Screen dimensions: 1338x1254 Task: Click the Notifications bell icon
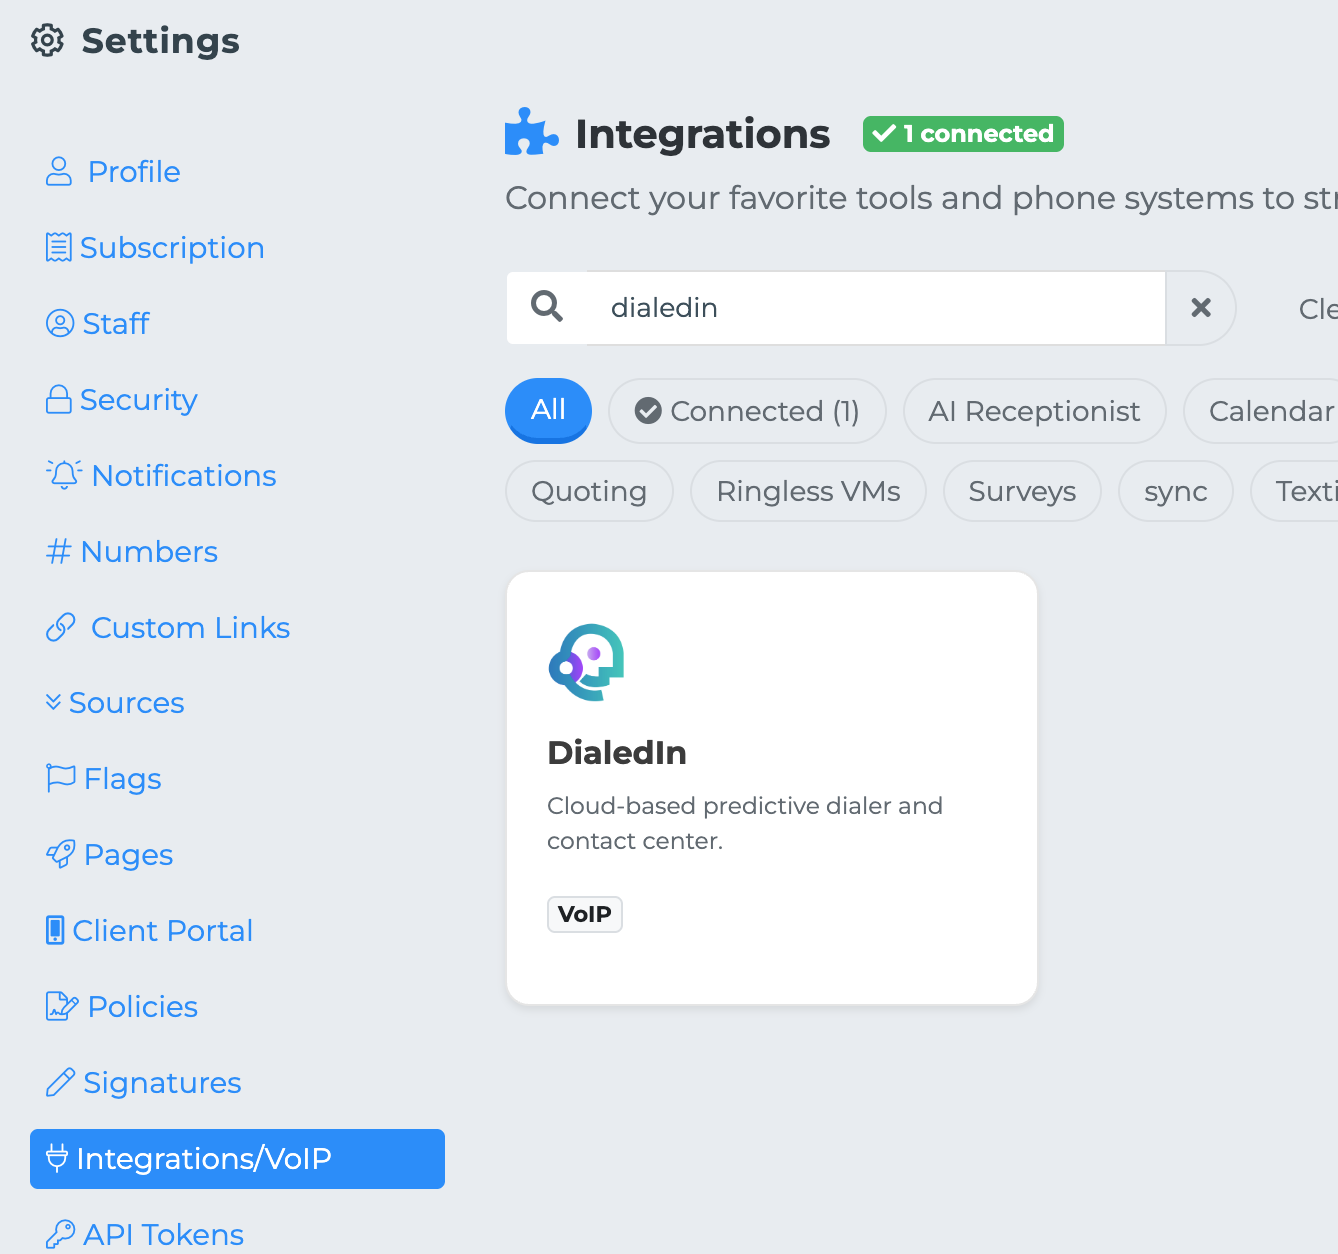click(x=64, y=475)
